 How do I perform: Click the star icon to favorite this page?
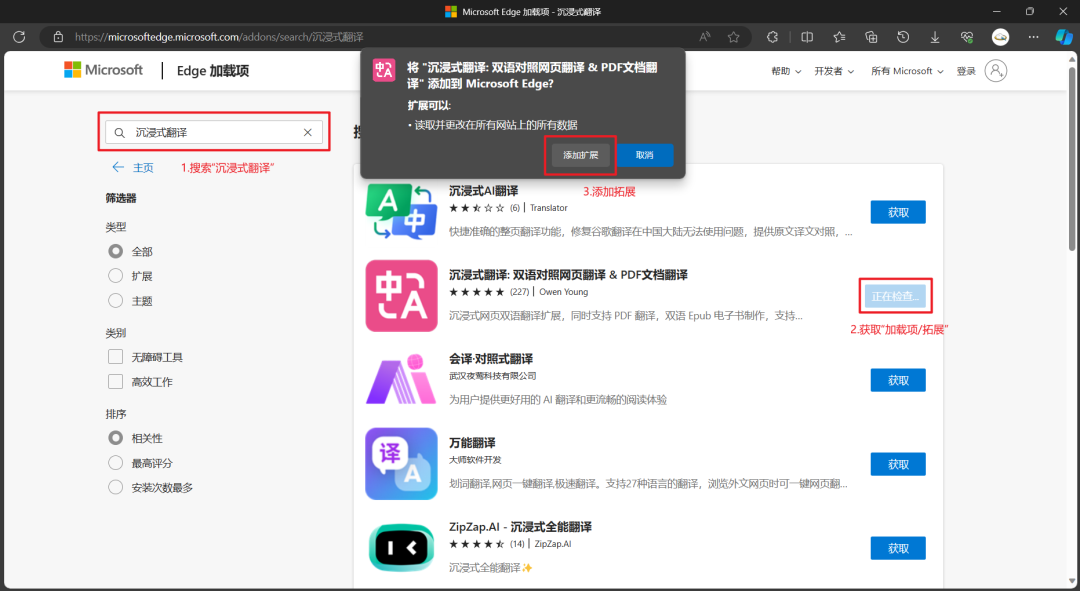tap(733, 37)
